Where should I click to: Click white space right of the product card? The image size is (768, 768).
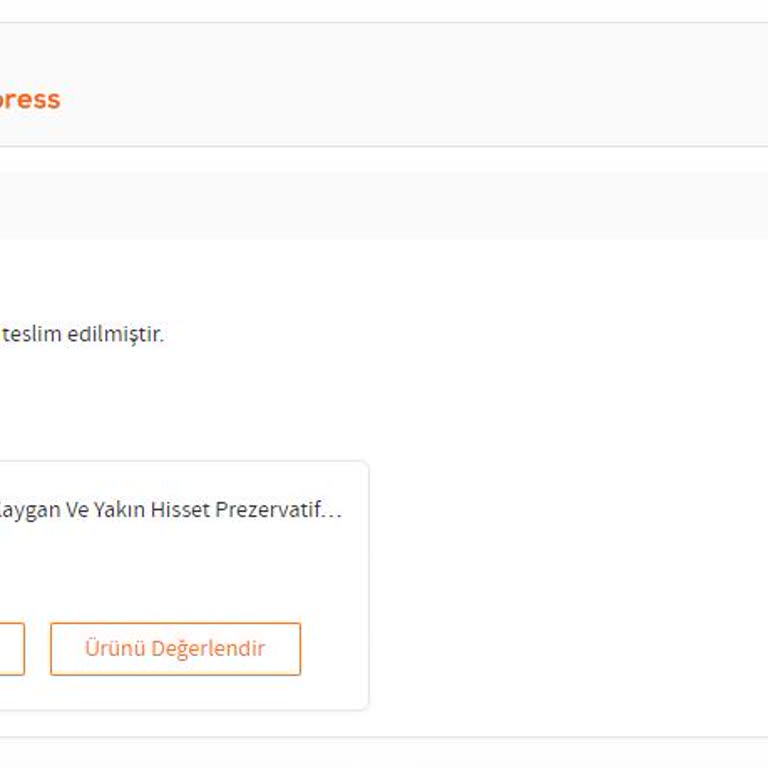point(560,580)
